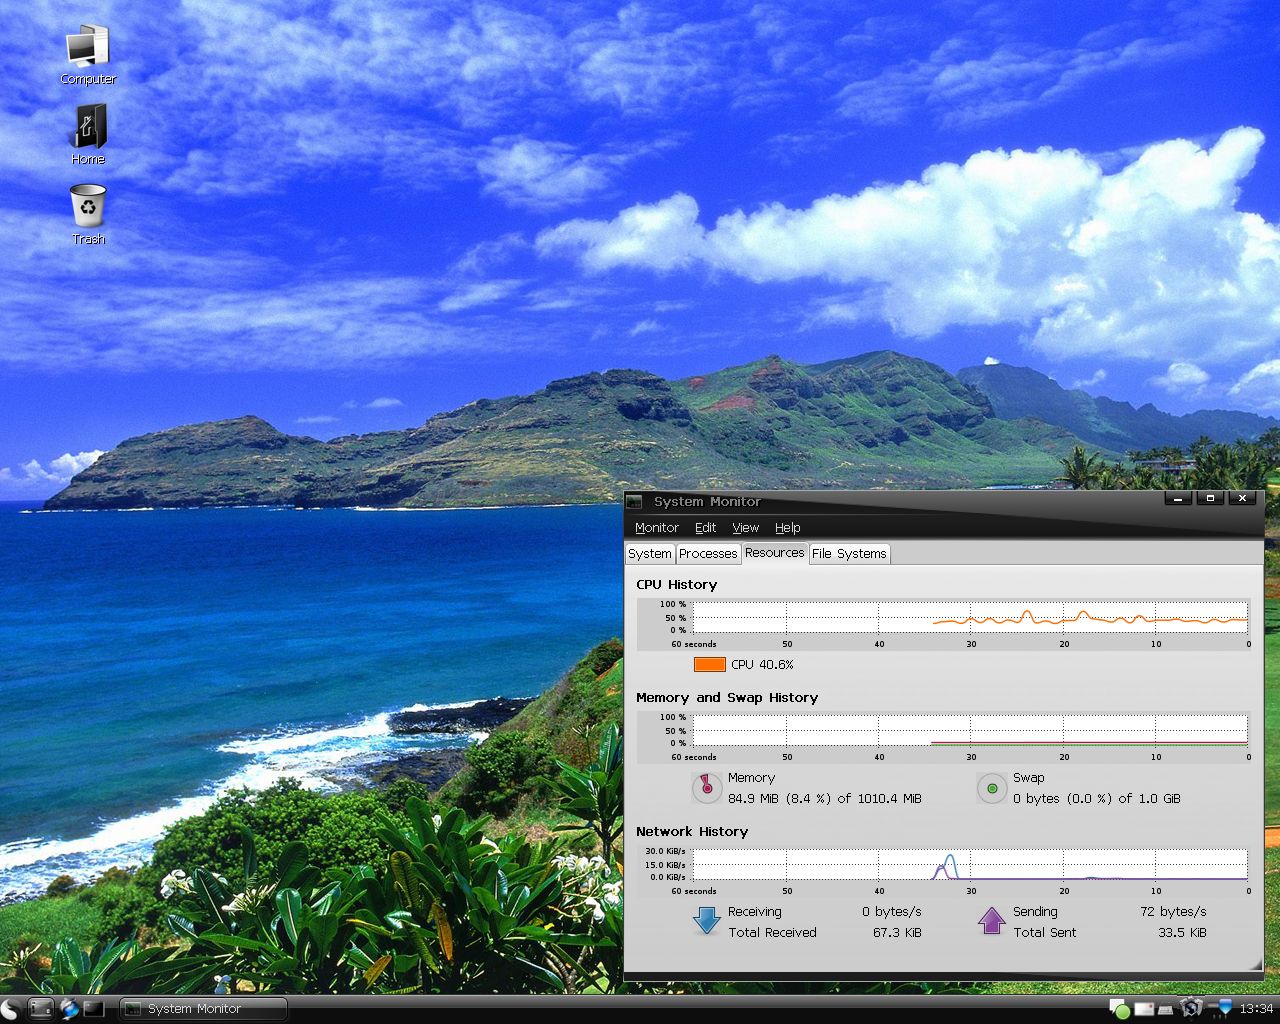Open the Computer desktop icon
Screen dimensions: 1280x1024
[x=88, y=55]
